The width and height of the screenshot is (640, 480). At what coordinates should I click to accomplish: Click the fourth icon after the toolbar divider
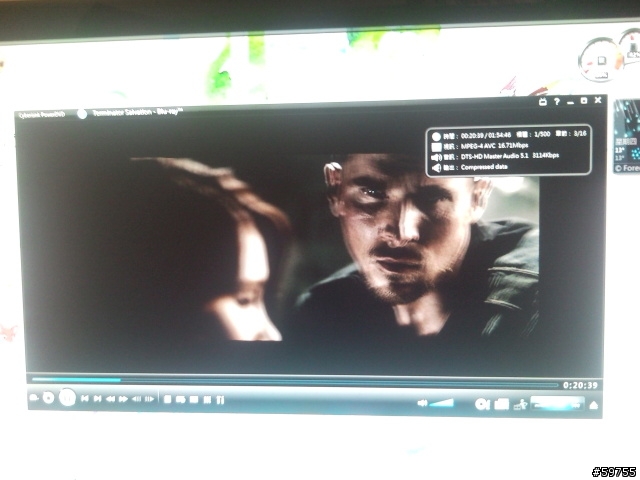pyautogui.click(x=207, y=400)
